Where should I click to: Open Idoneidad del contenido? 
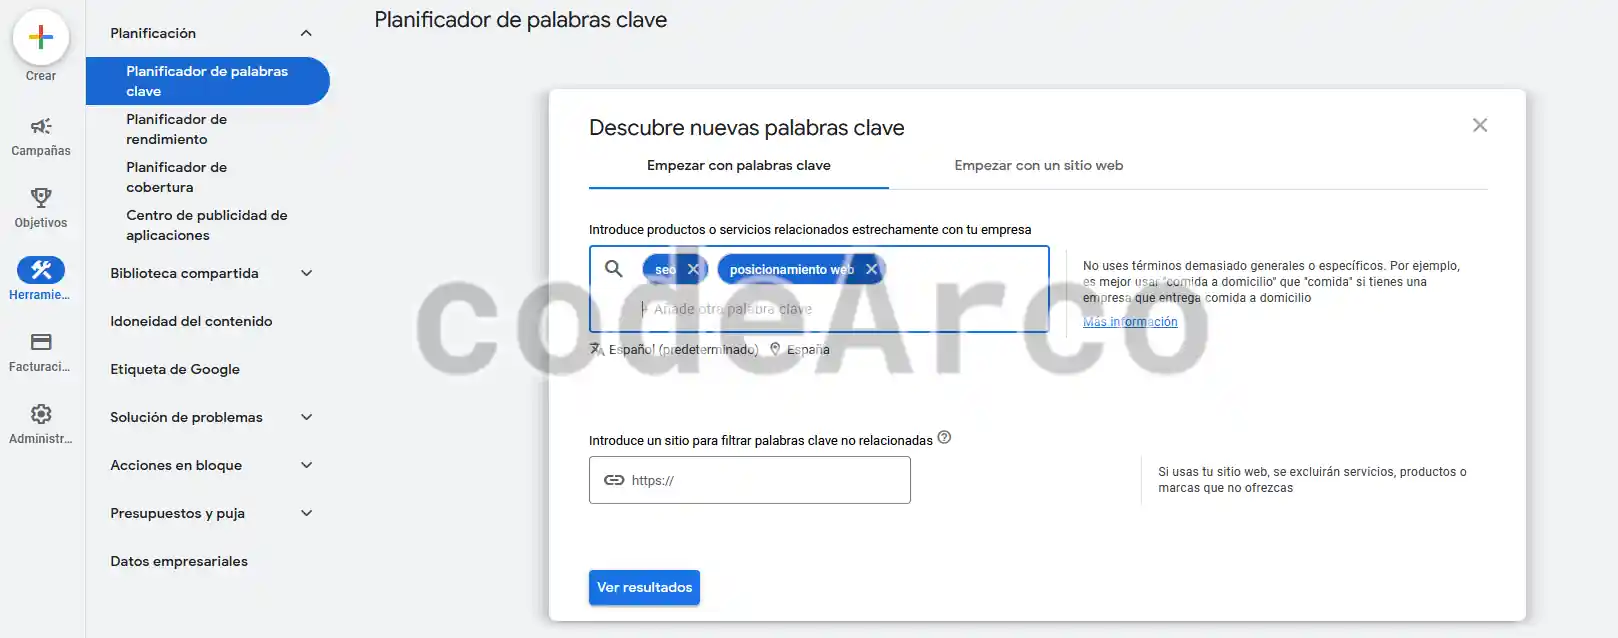click(x=191, y=321)
